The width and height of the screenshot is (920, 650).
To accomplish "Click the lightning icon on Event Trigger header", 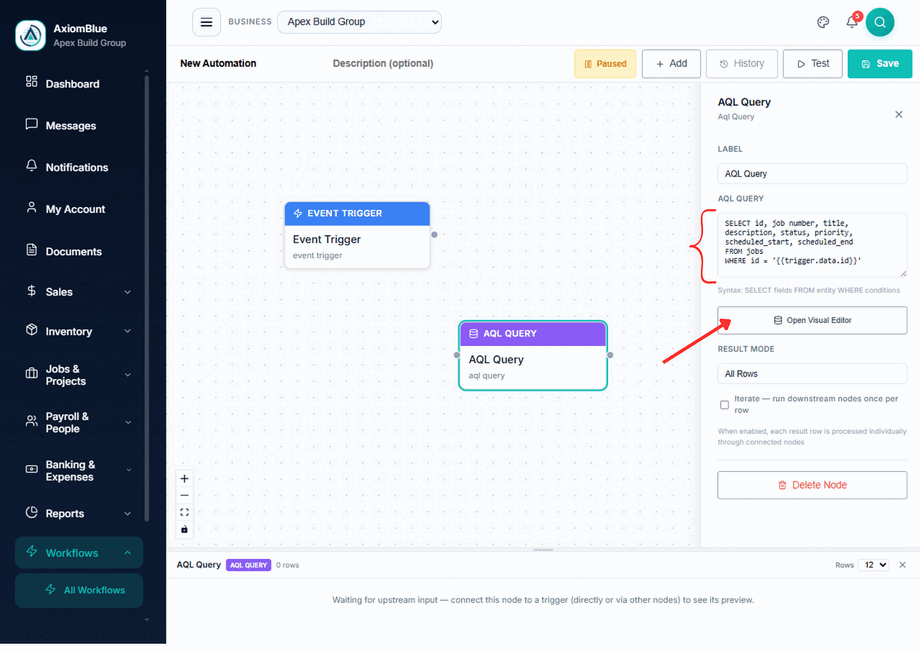I will (x=298, y=214).
